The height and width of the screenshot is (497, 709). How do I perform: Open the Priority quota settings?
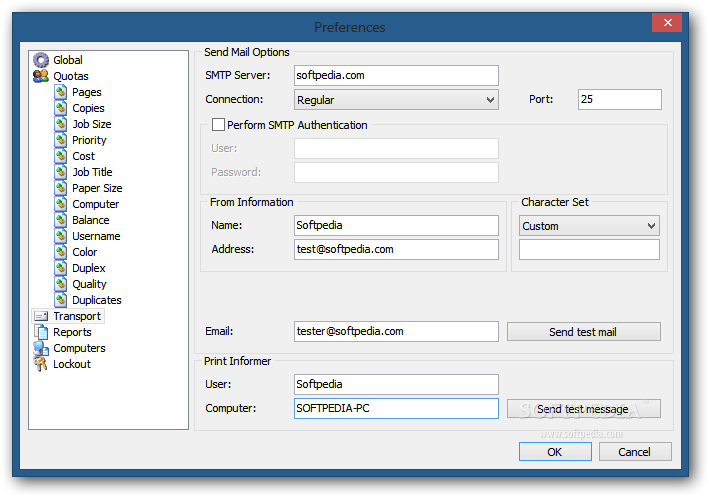coord(89,140)
